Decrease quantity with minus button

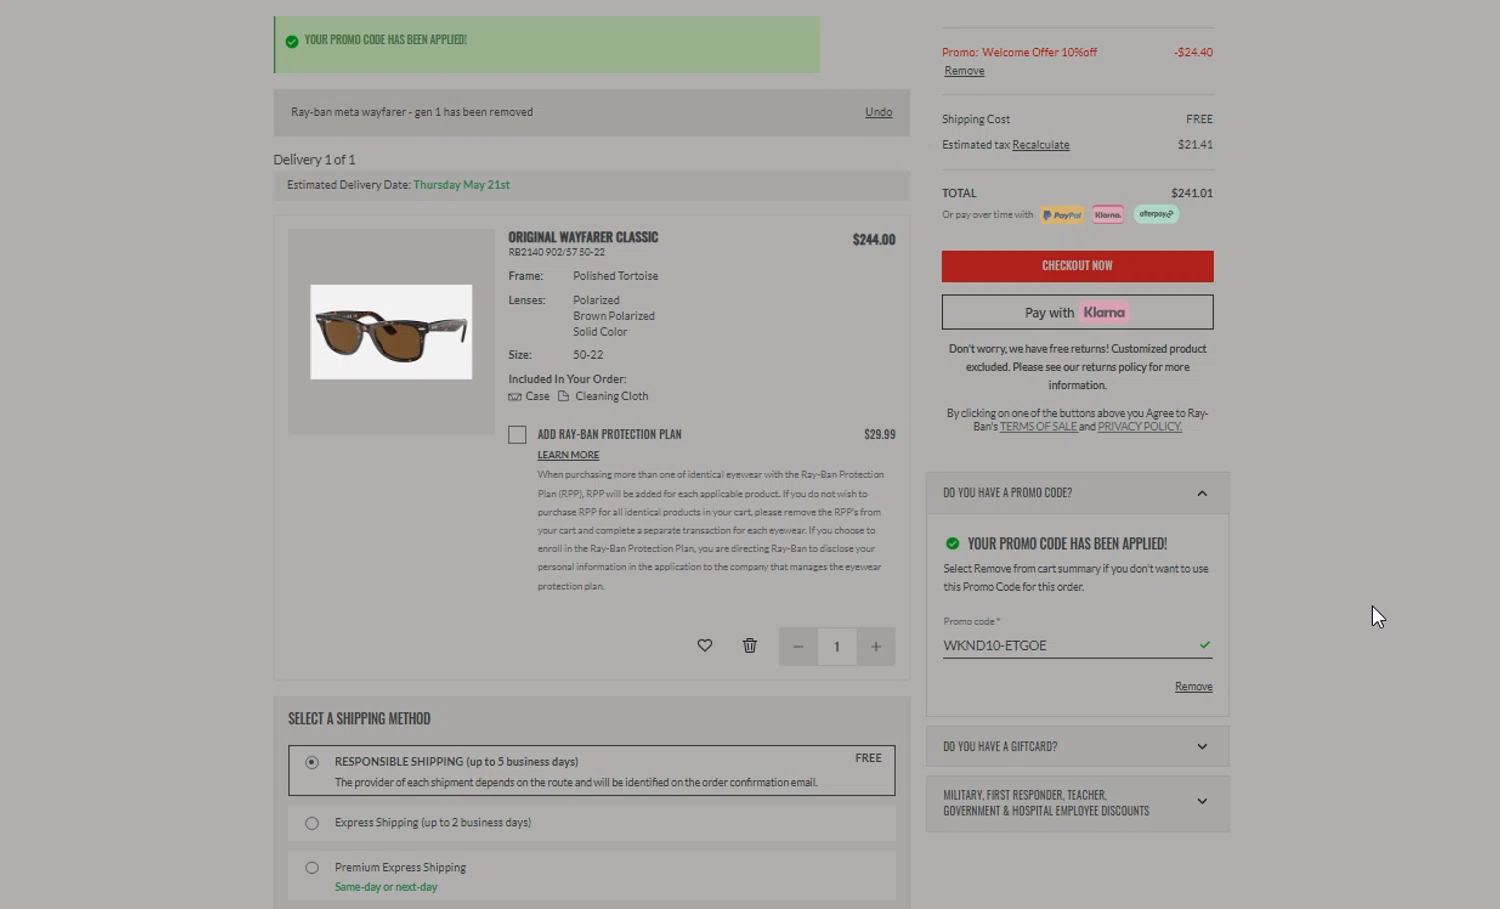(798, 647)
